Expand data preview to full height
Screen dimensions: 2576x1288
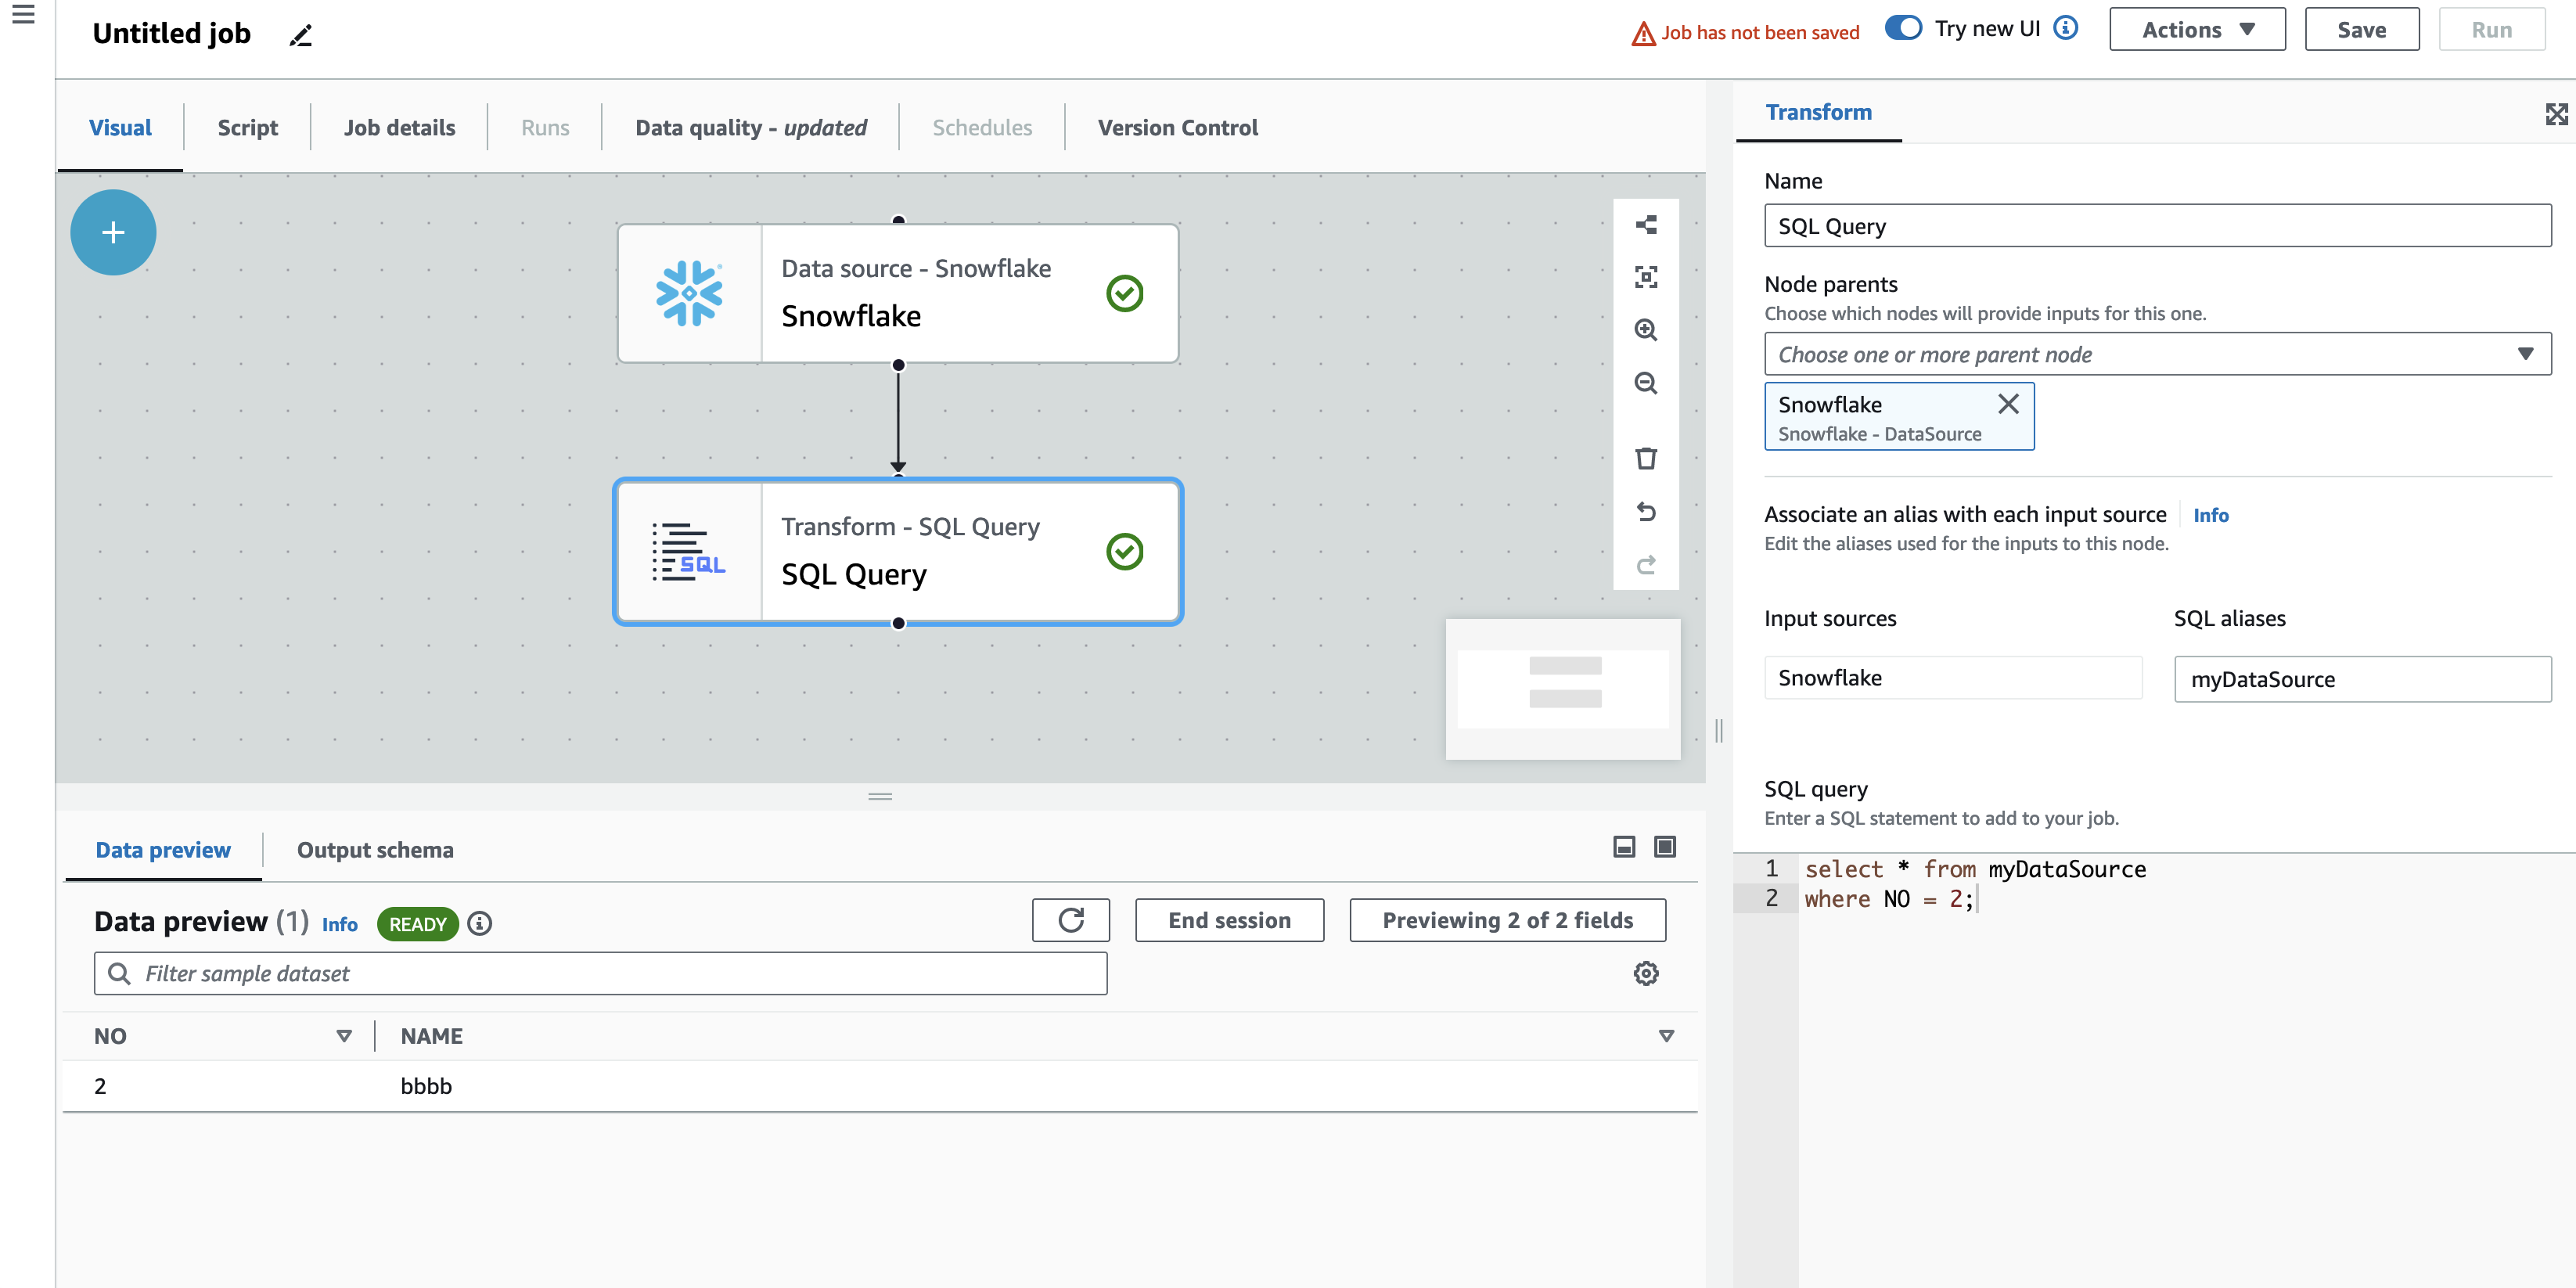point(1664,846)
